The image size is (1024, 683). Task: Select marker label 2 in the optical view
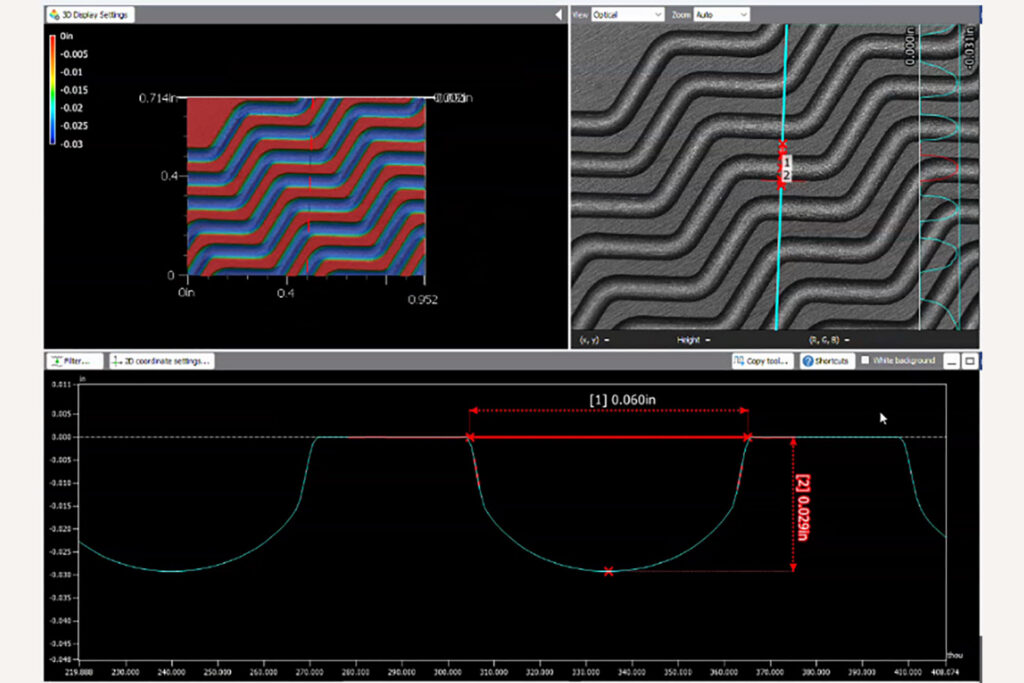click(x=786, y=175)
